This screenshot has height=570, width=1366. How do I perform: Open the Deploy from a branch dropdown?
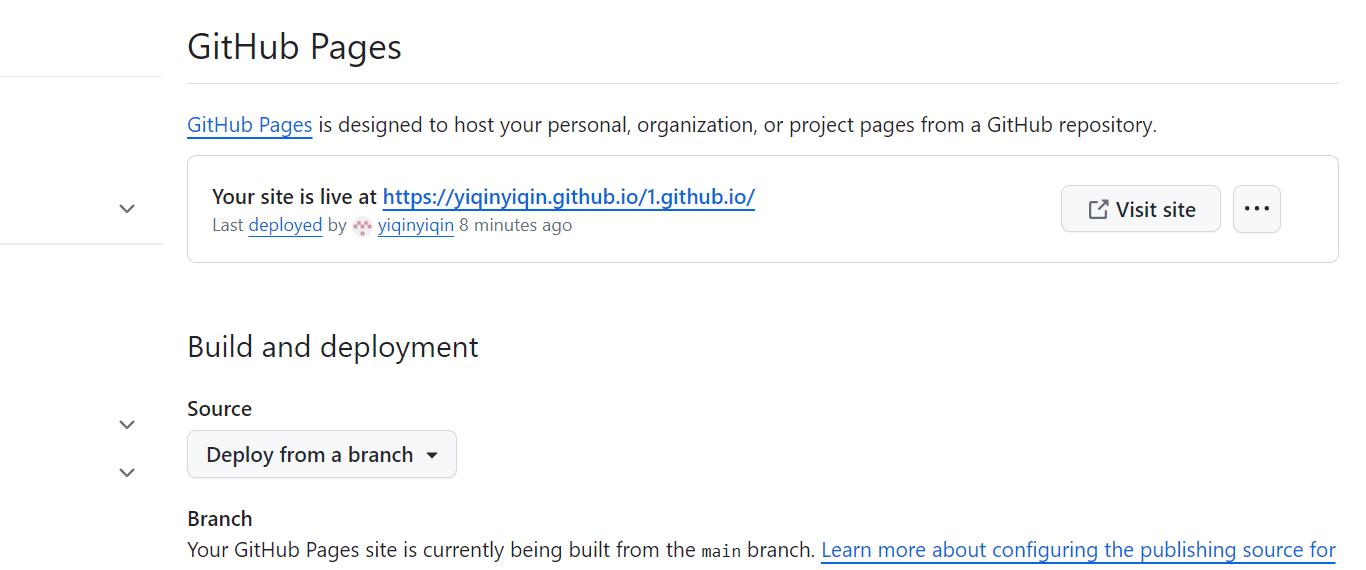click(322, 454)
